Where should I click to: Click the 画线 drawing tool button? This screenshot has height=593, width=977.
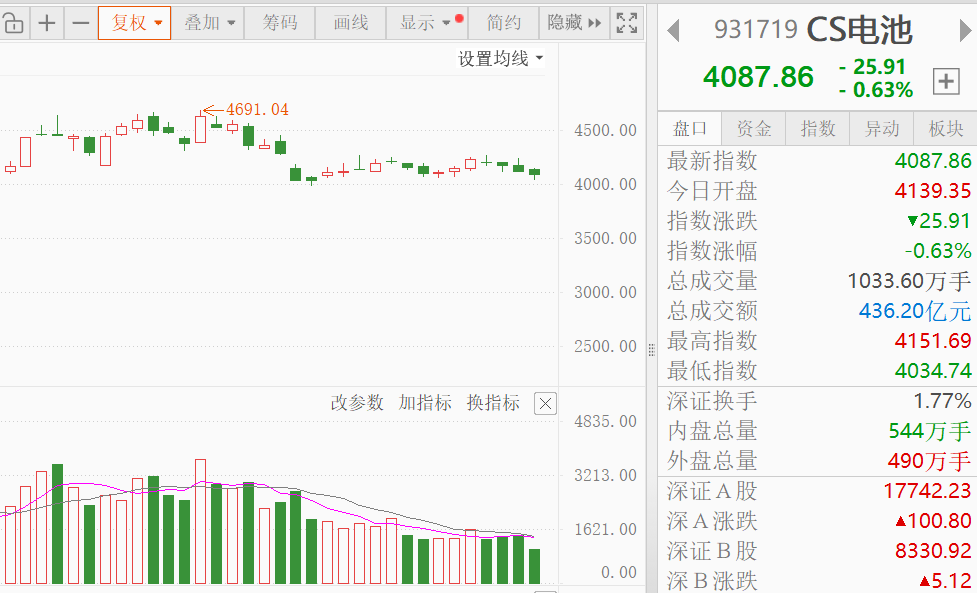[351, 23]
